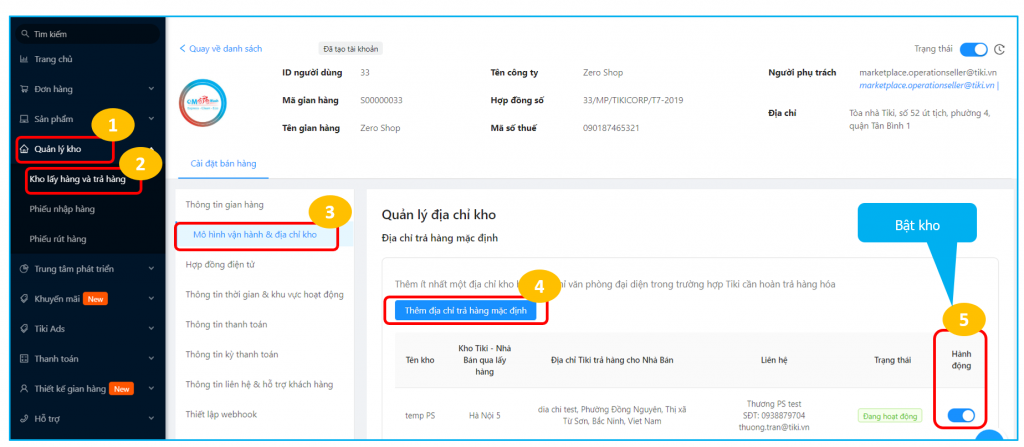This screenshot has height=447, width=1024.
Task: Click the thuong.tran@tiki.vn contact email
Action: click(774, 427)
